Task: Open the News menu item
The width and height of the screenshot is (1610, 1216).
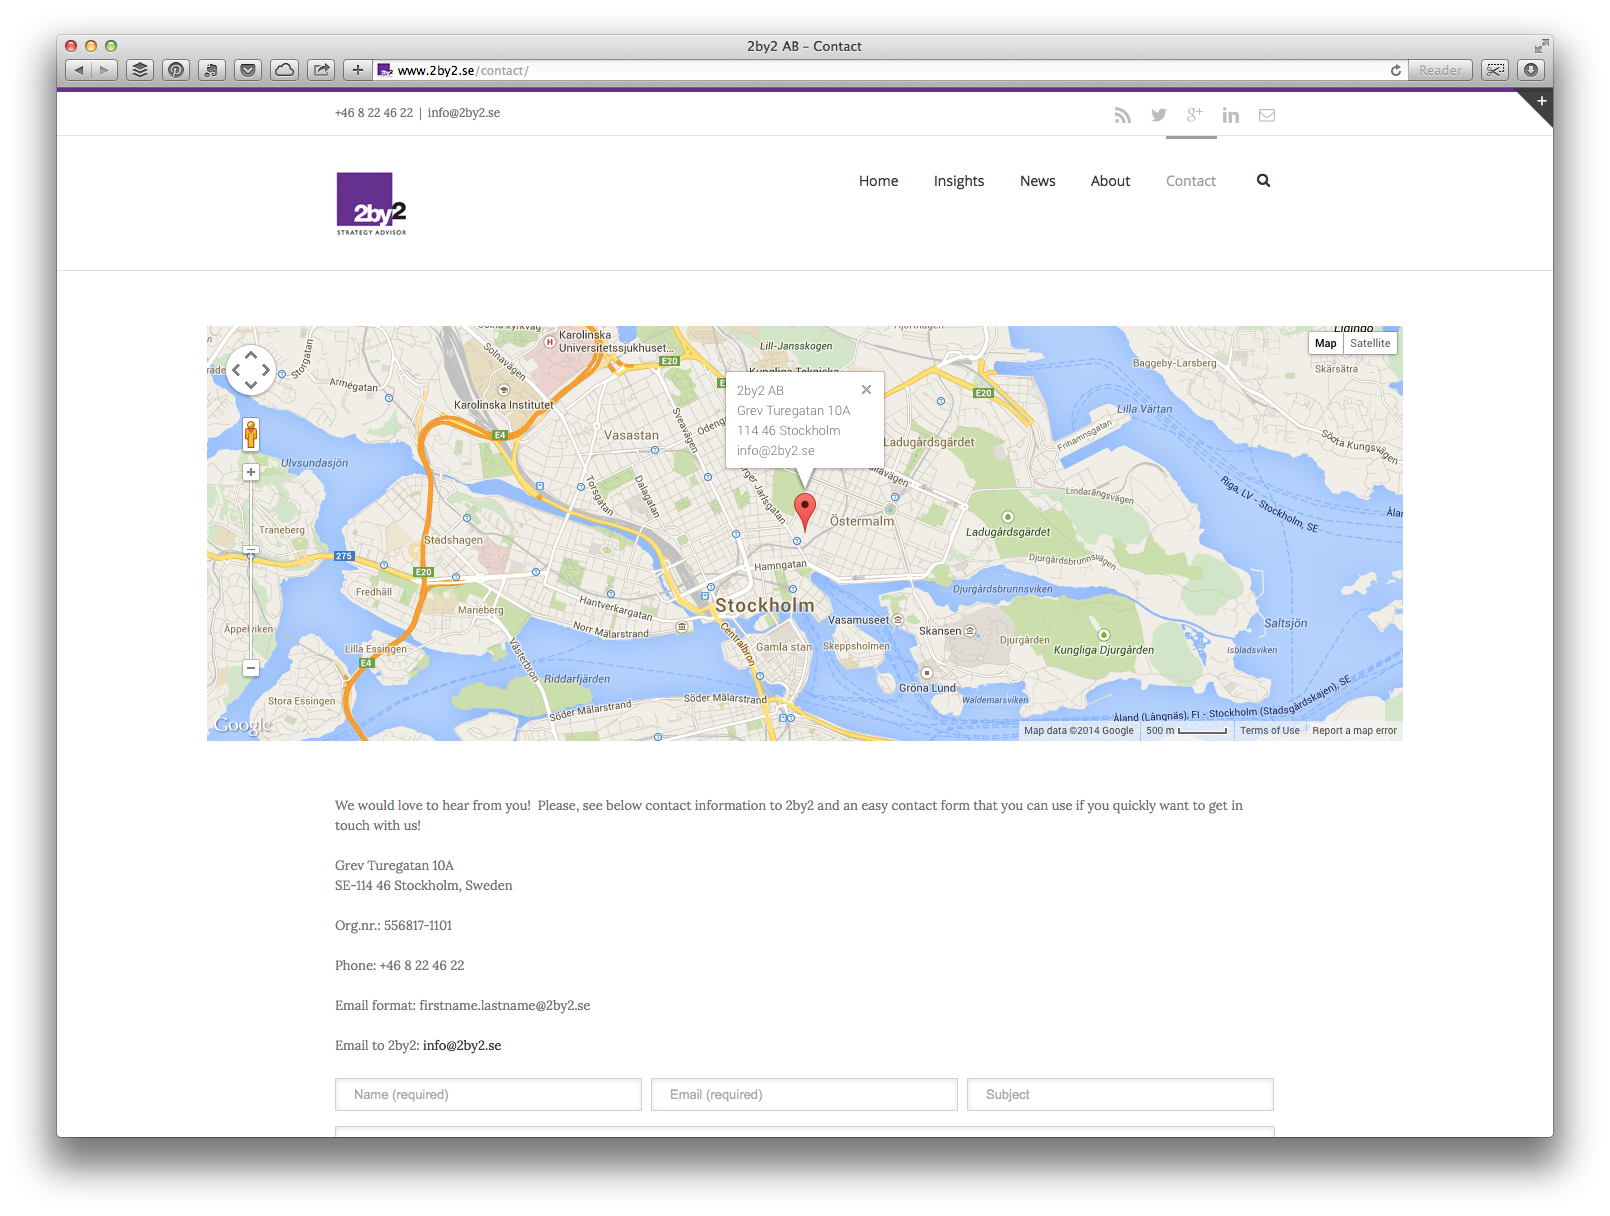Action: [x=1038, y=181]
